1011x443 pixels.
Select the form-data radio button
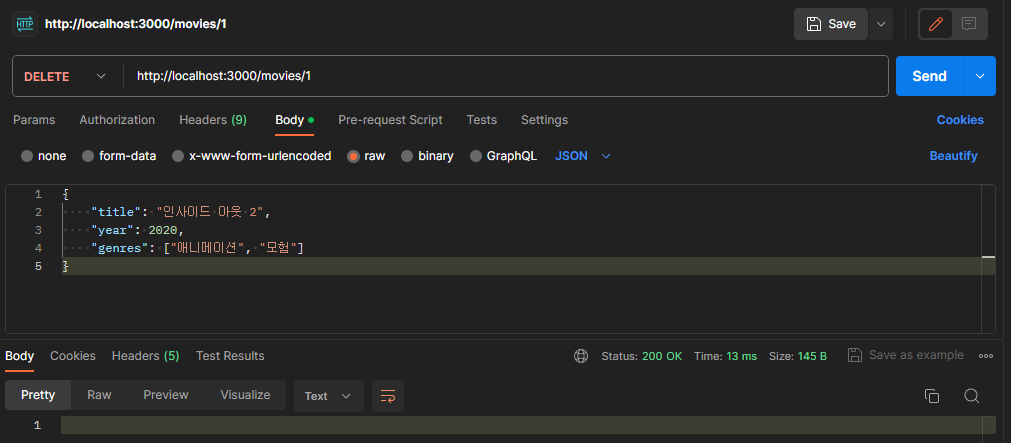(x=88, y=156)
